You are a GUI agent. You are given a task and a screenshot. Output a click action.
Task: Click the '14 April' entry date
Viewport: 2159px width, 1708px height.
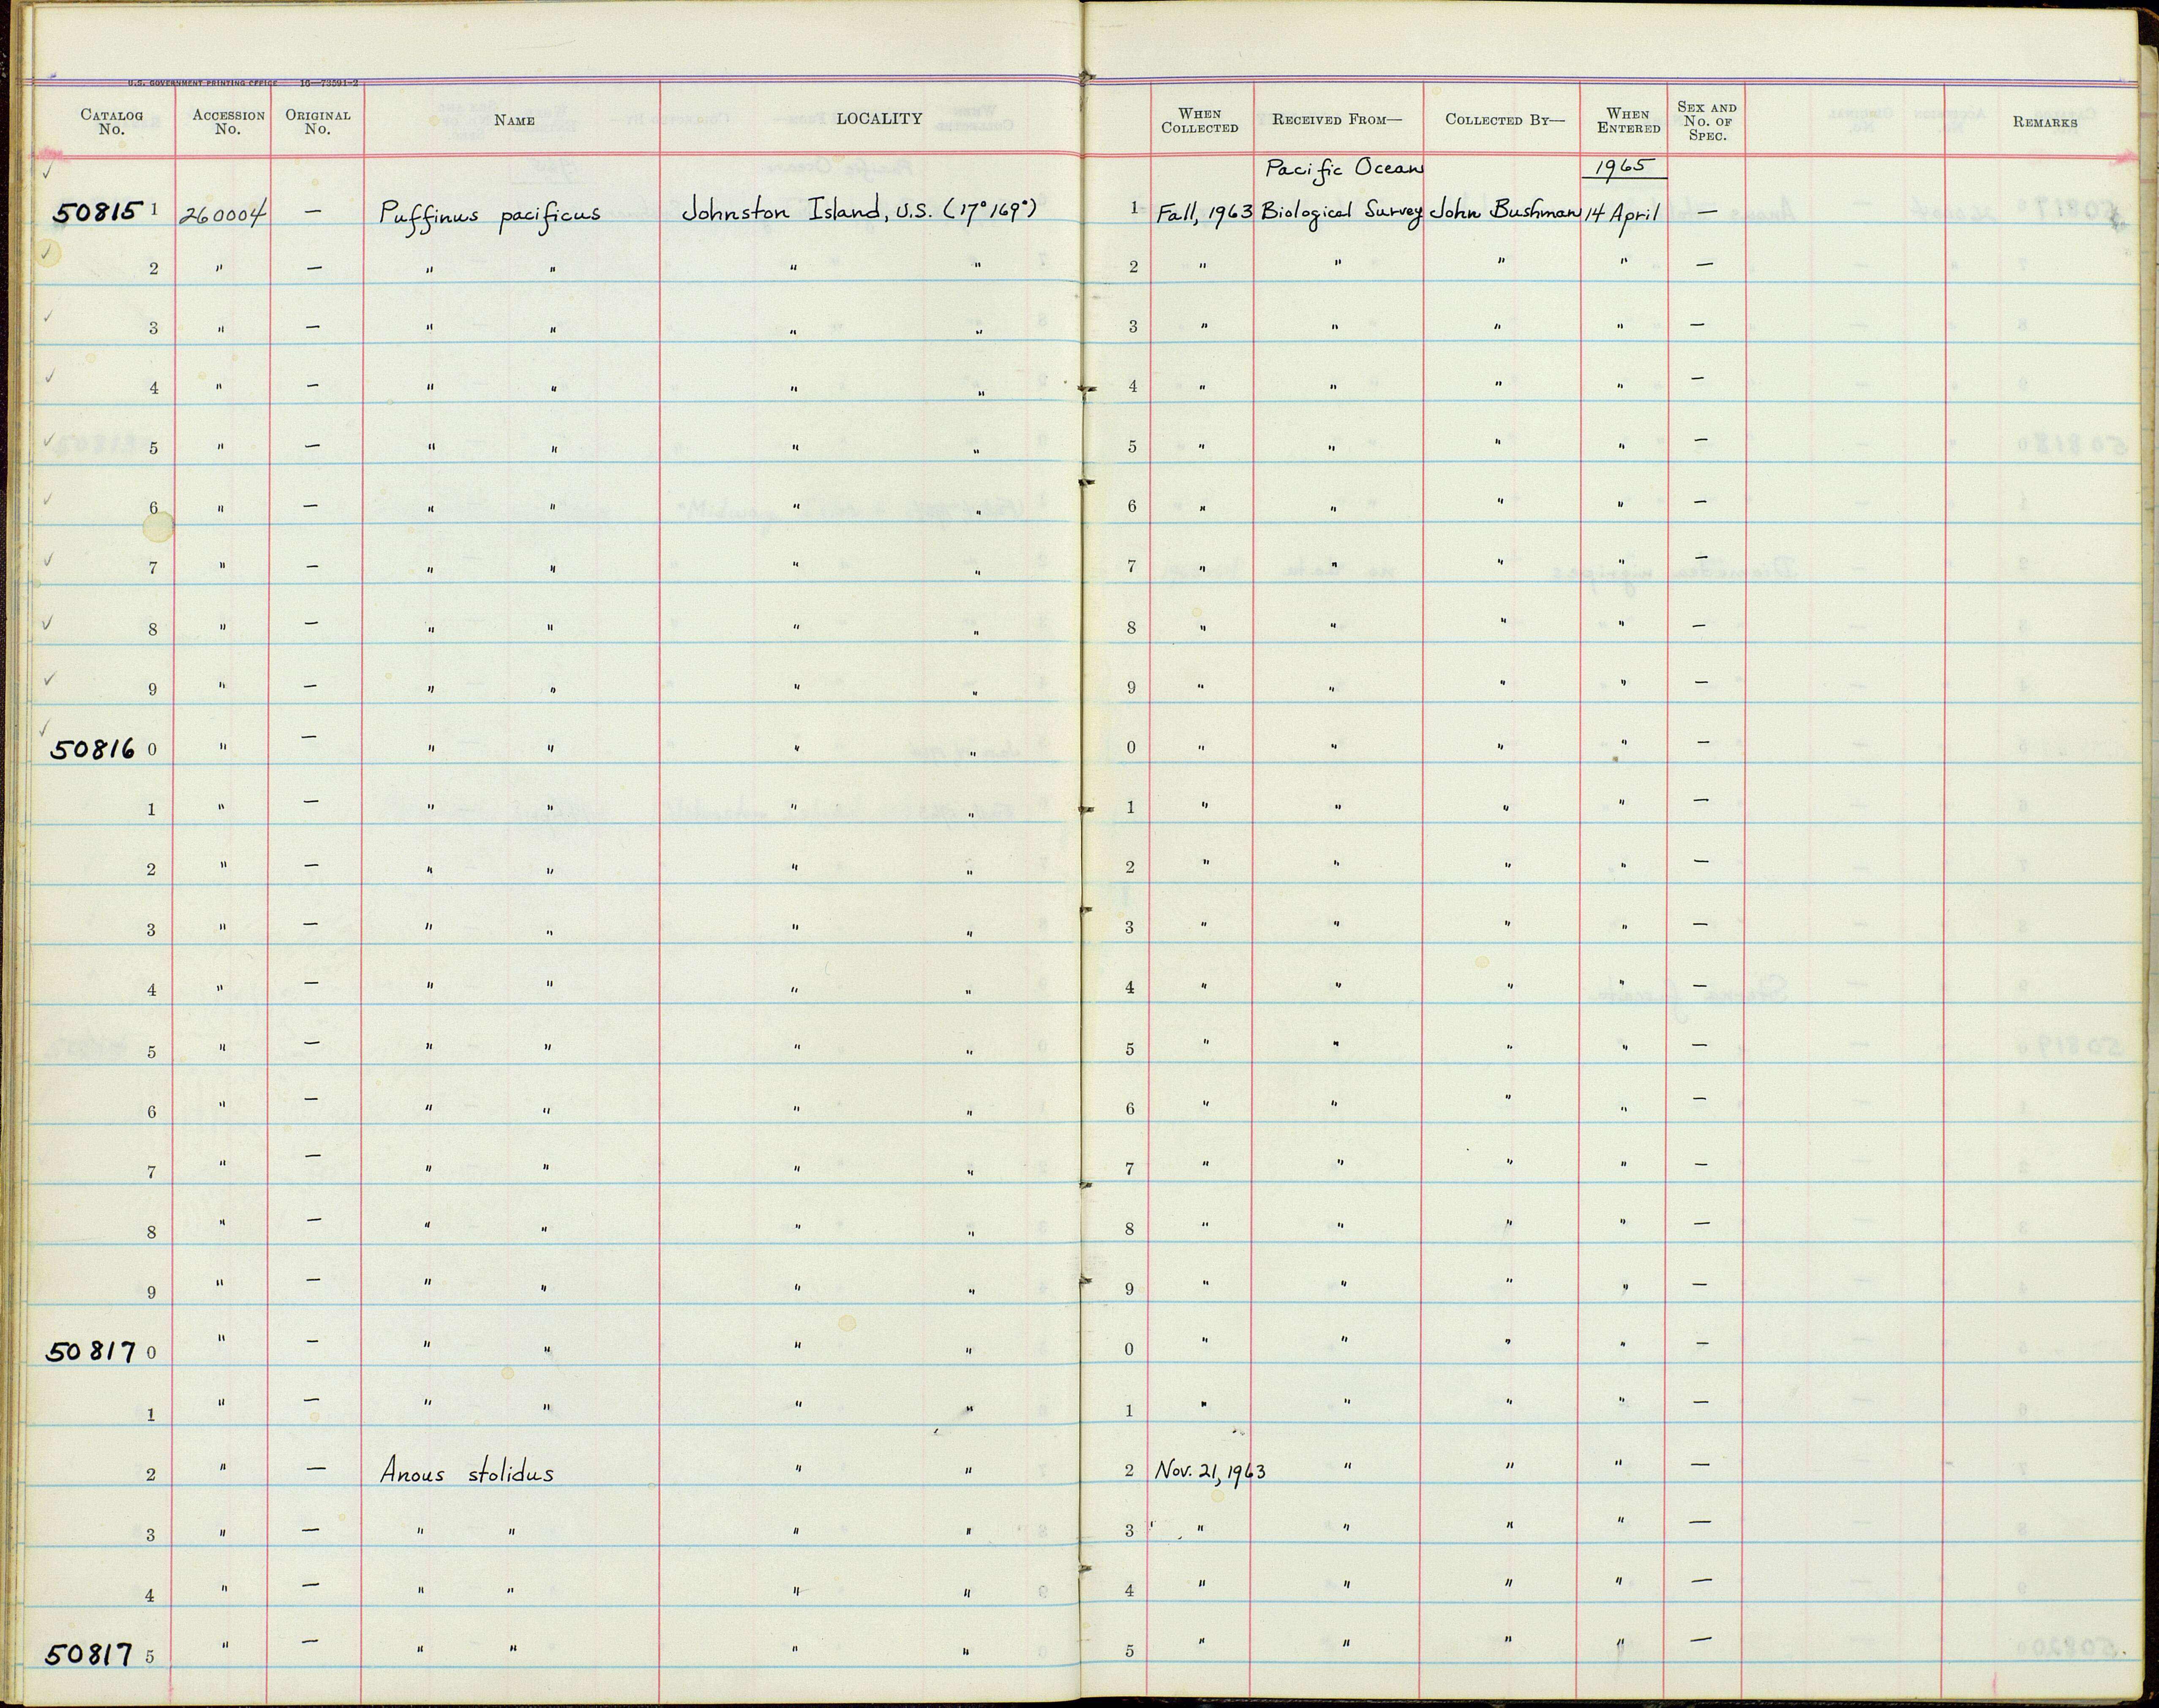point(1621,213)
